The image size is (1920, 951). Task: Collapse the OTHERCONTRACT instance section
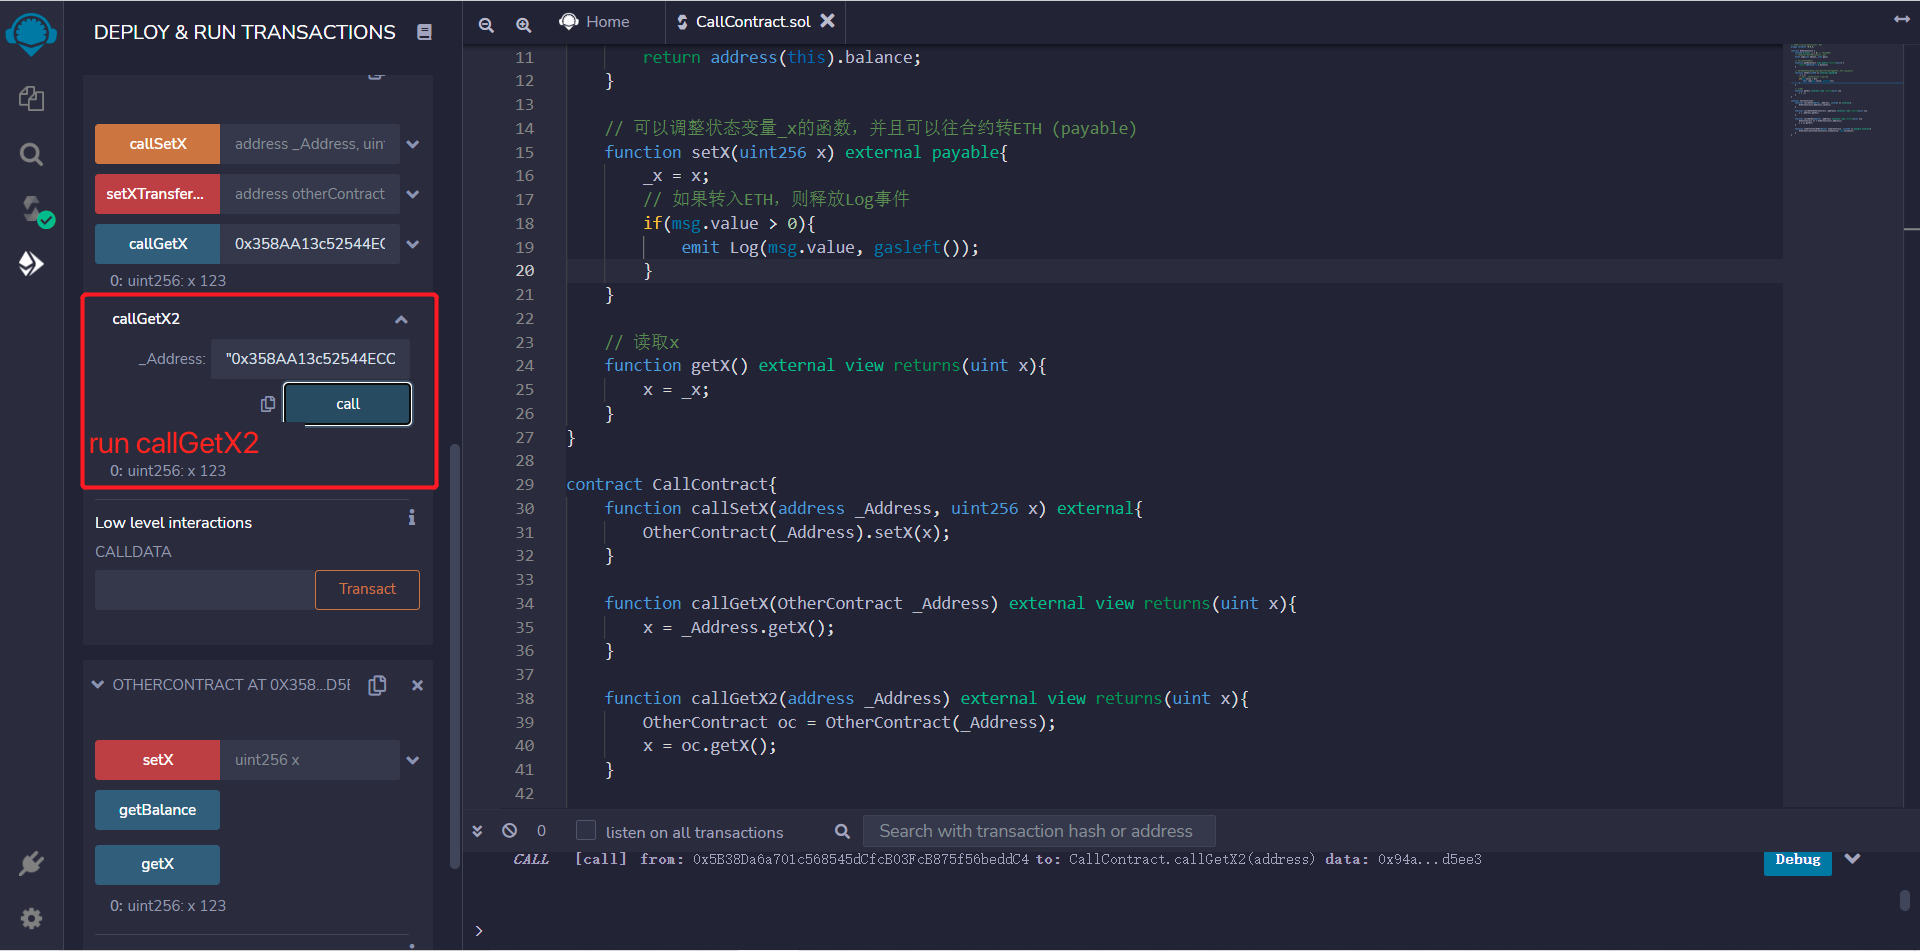coord(97,684)
